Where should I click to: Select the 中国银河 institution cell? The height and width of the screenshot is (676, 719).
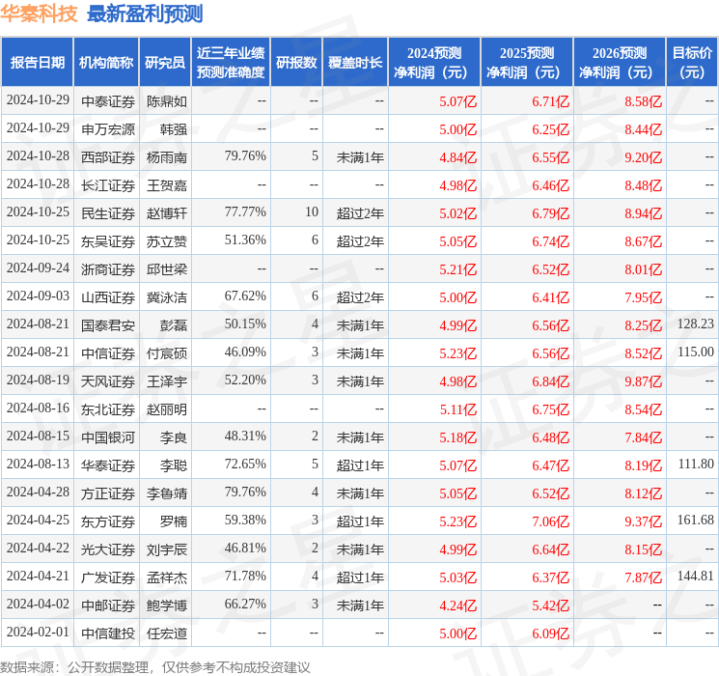click(108, 437)
